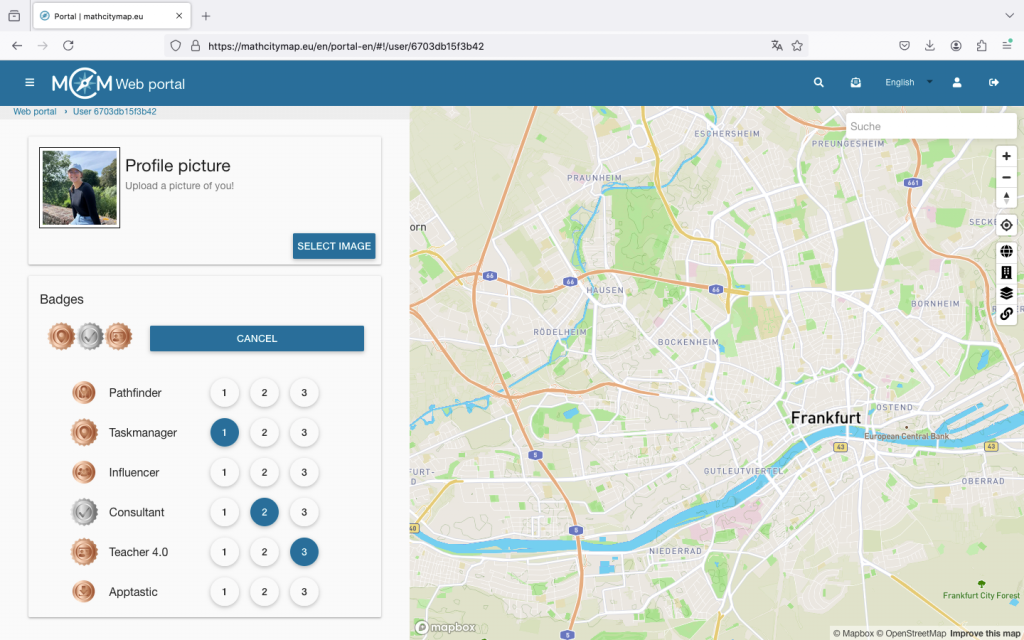Open the English language dropdown
The width and height of the screenshot is (1024, 640).
(x=908, y=83)
